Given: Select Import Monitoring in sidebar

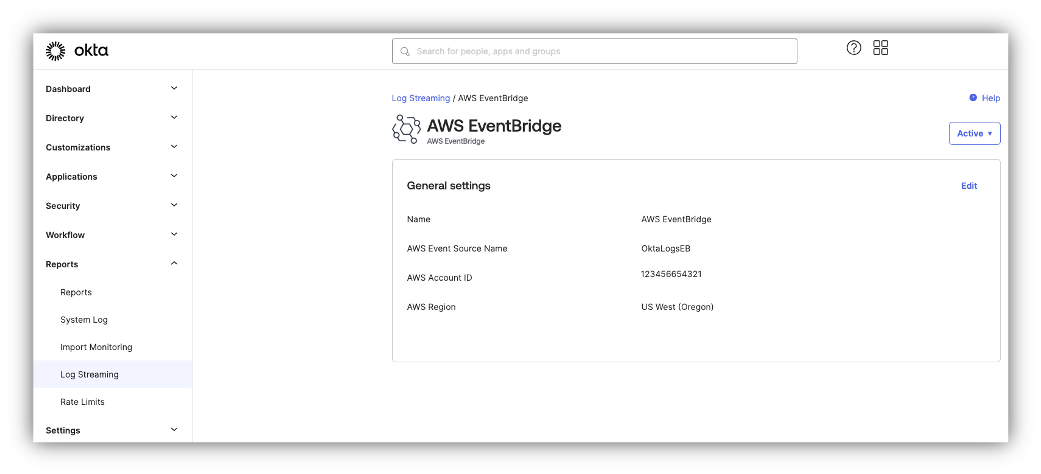Looking at the screenshot, I should point(96,347).
